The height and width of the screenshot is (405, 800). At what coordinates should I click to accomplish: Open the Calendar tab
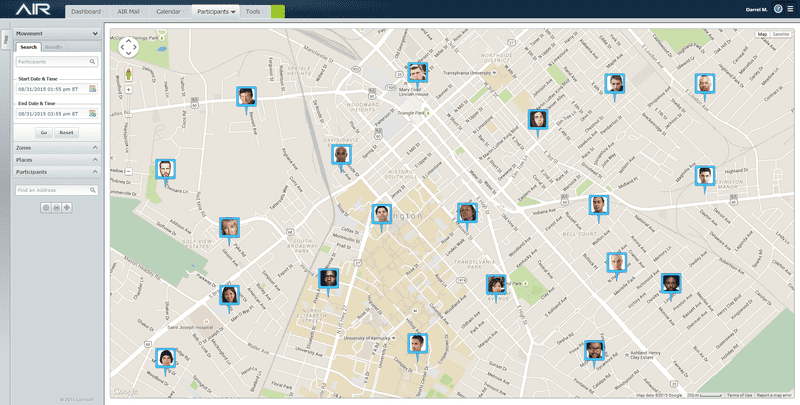click(x=170, y=11)
